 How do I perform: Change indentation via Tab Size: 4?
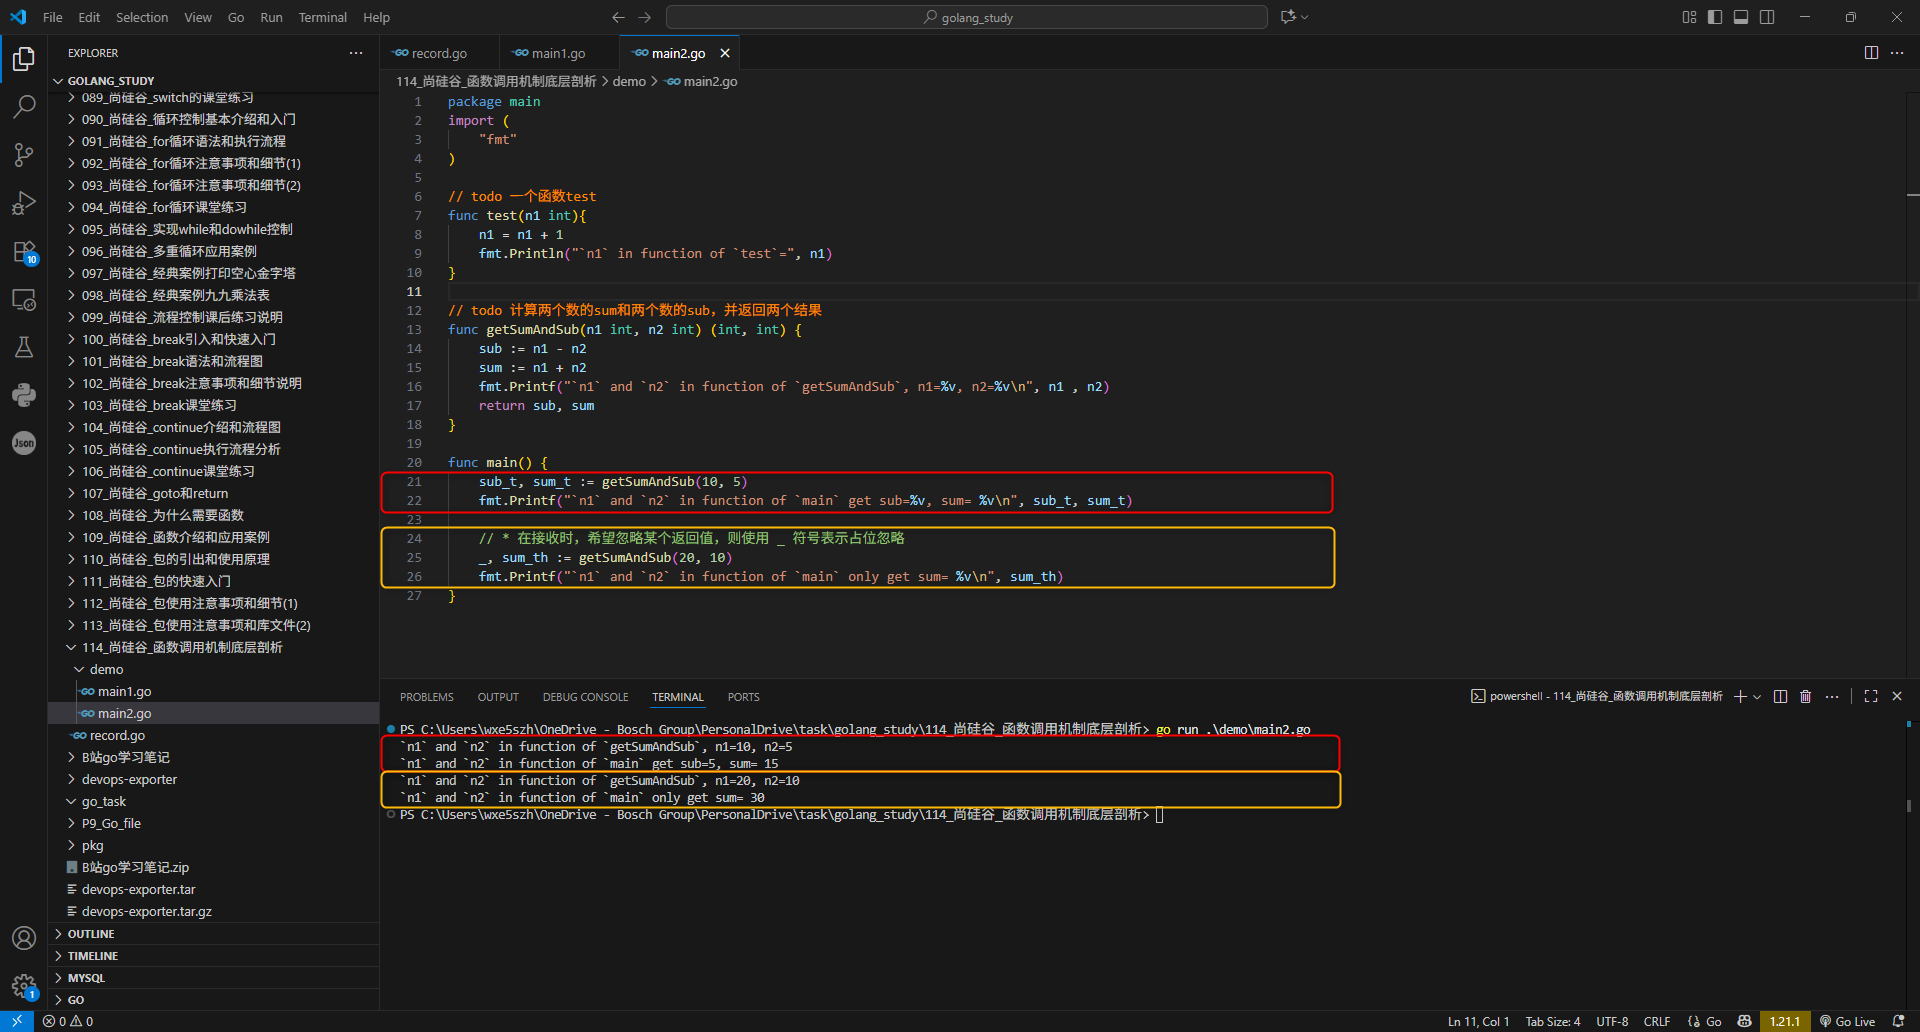click(1553, 1021)
